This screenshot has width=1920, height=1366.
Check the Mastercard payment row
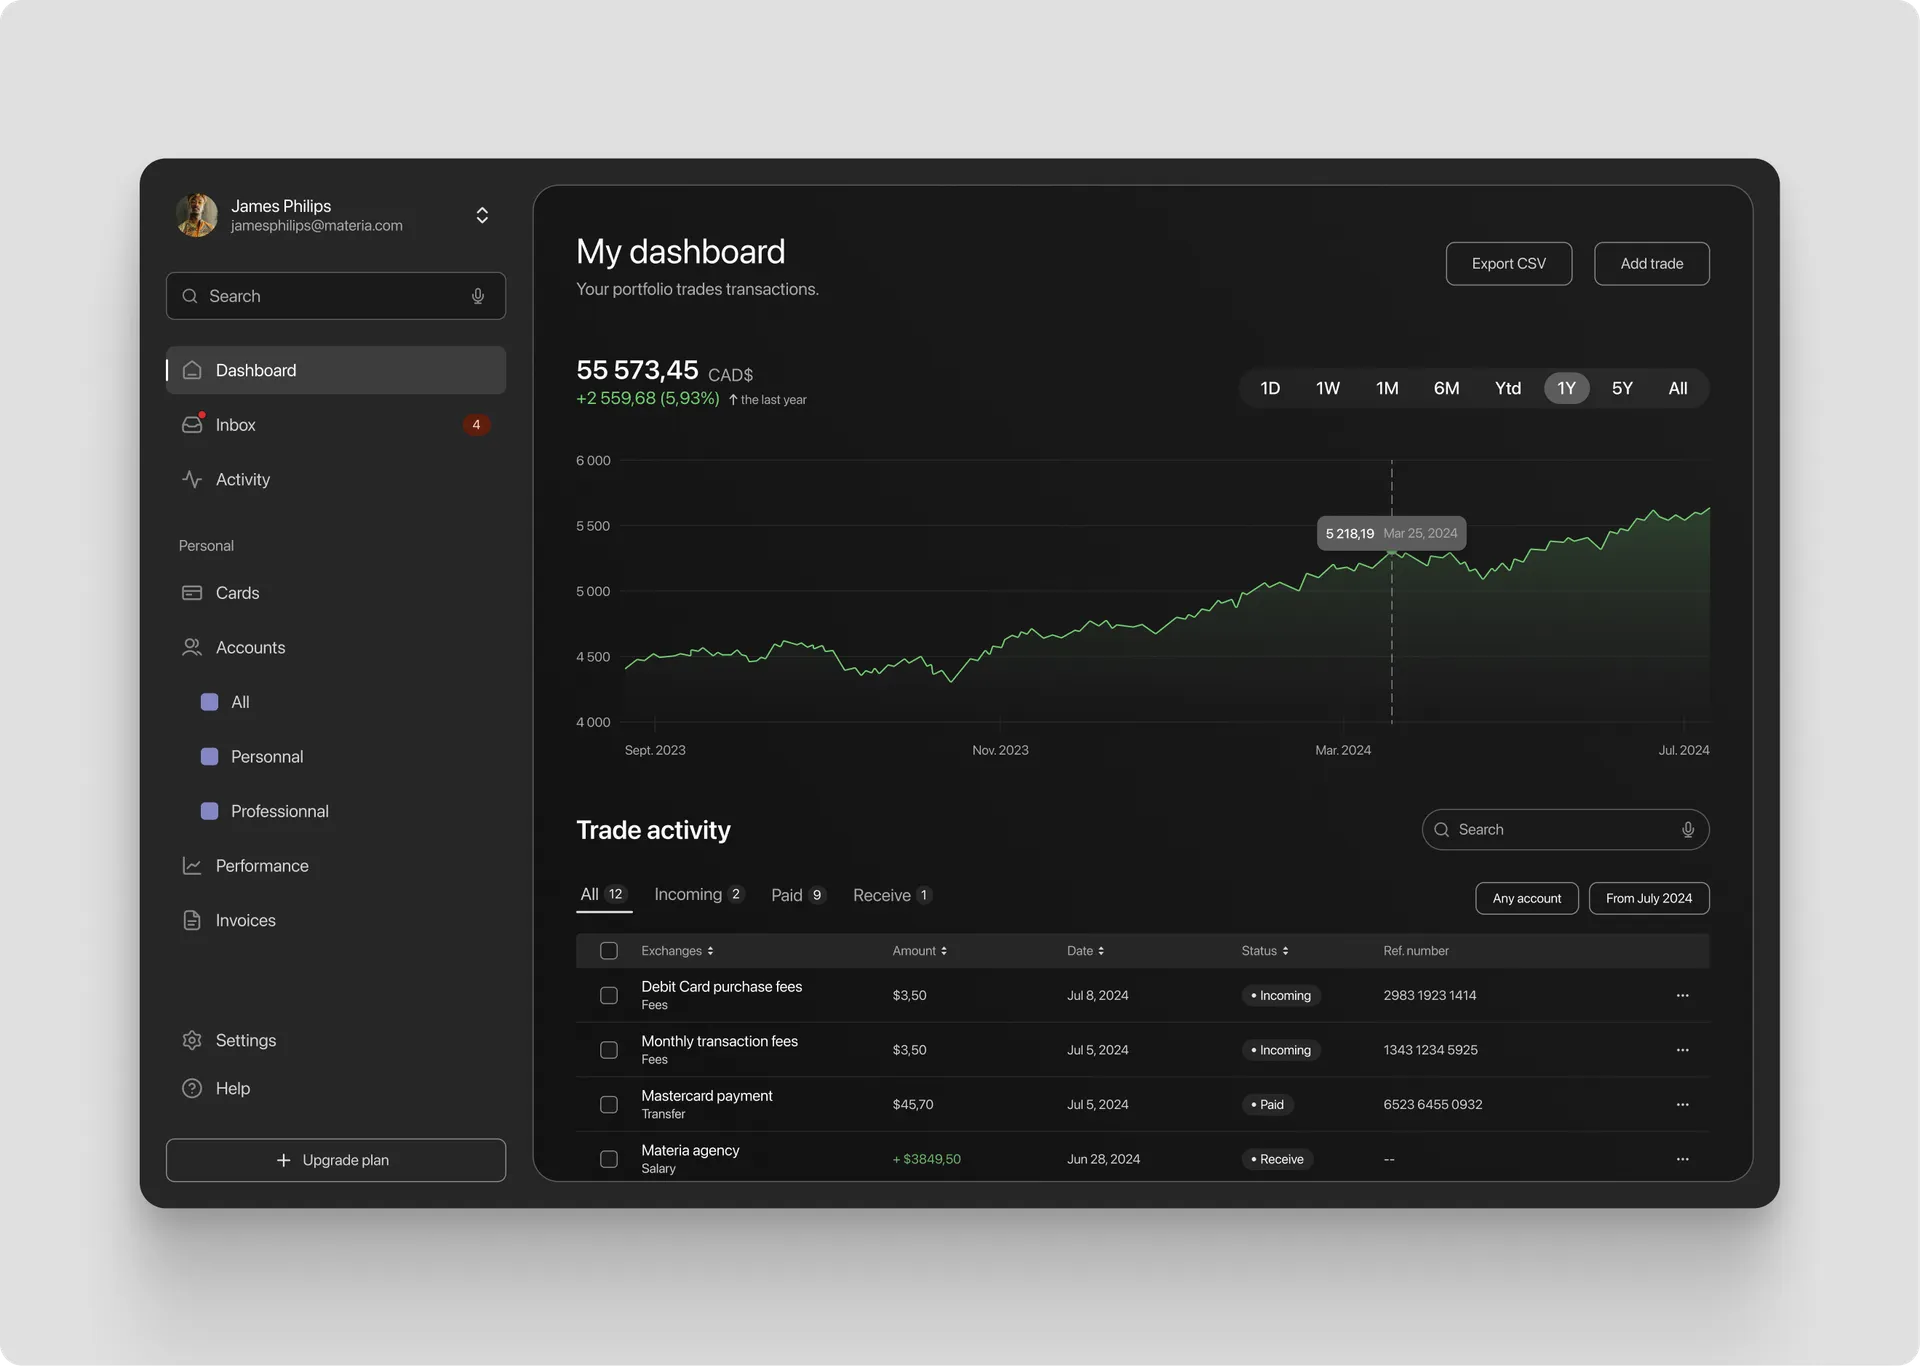coord(609,1105)
